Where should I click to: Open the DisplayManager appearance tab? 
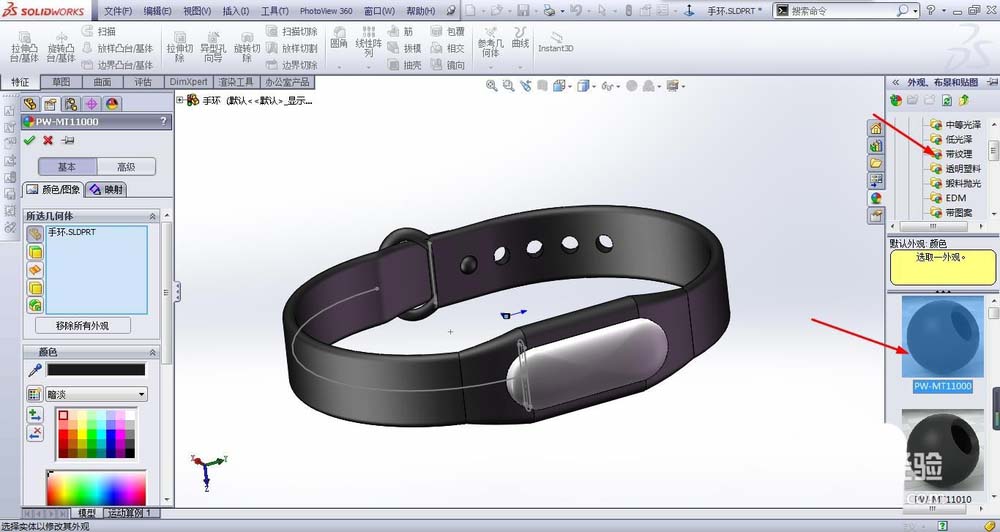pos(112,104)
